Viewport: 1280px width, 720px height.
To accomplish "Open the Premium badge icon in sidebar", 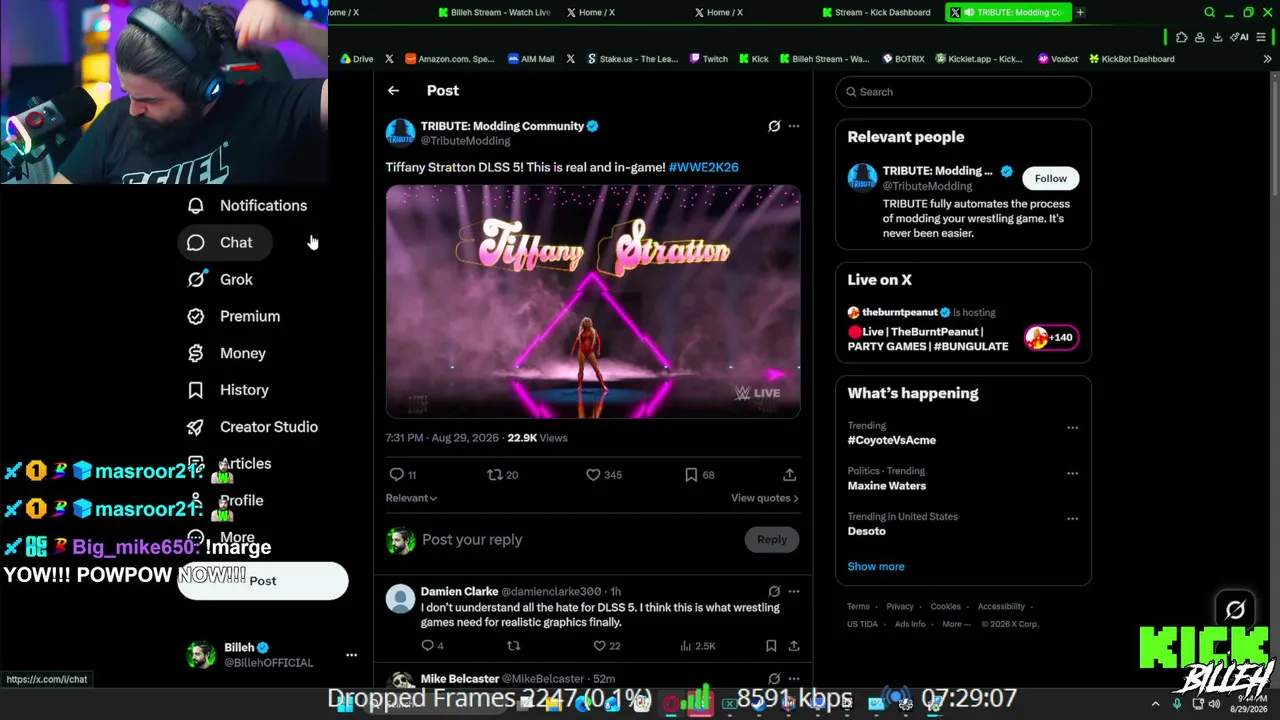I will coord(196,317).
